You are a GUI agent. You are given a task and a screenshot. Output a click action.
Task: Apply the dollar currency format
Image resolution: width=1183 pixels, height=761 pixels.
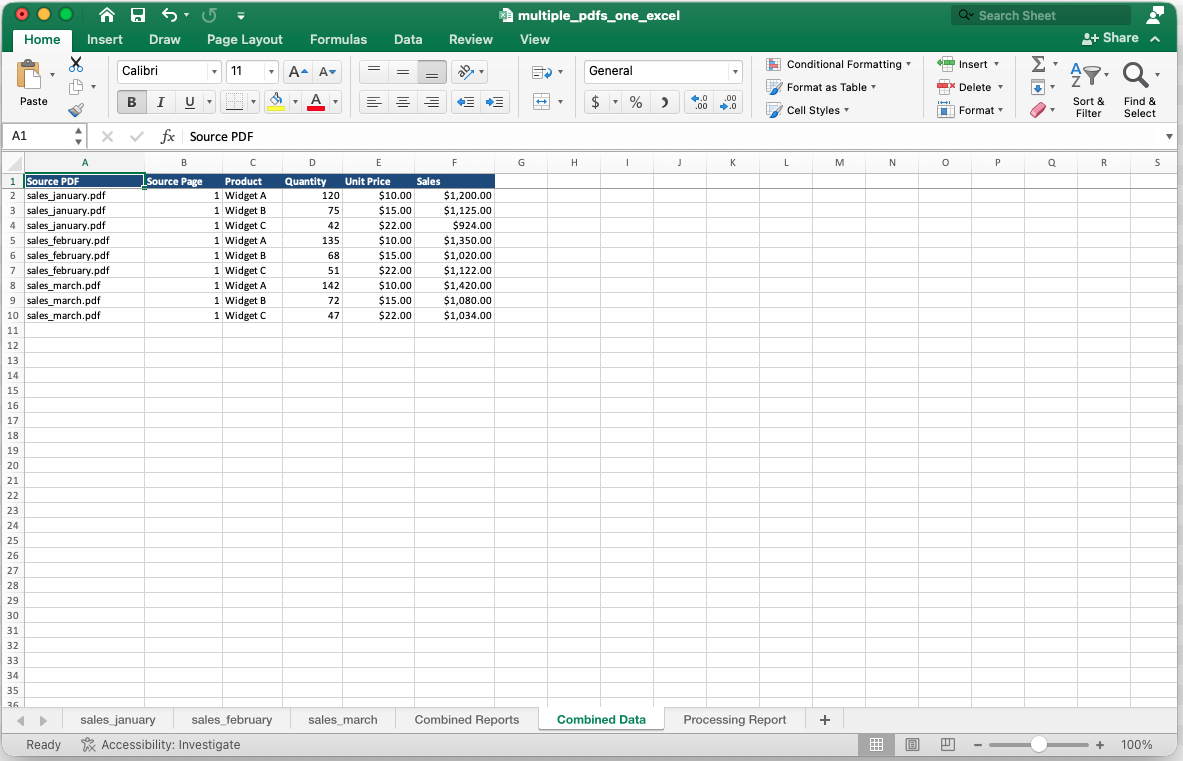[x=596, y=102]
